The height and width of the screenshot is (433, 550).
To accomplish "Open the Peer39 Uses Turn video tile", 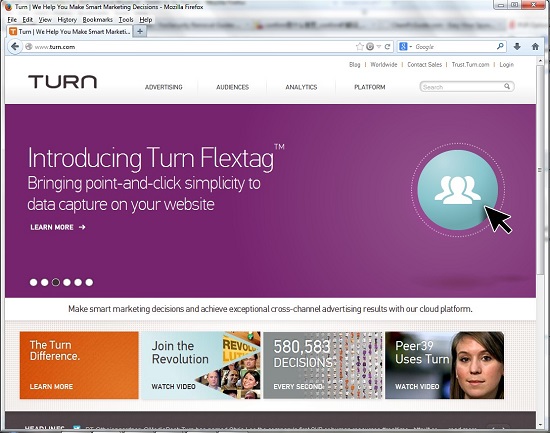I will point(444,365).
